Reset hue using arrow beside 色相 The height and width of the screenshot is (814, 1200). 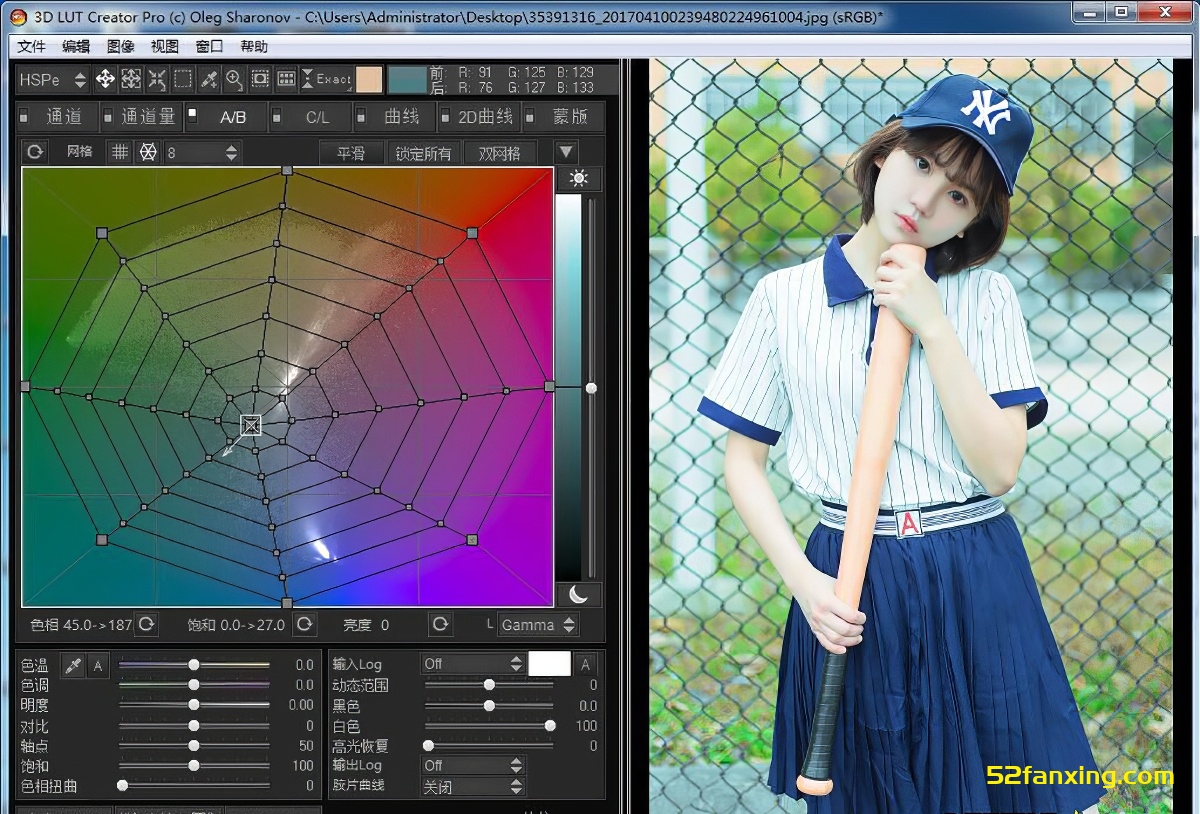[x=146, y=624]
